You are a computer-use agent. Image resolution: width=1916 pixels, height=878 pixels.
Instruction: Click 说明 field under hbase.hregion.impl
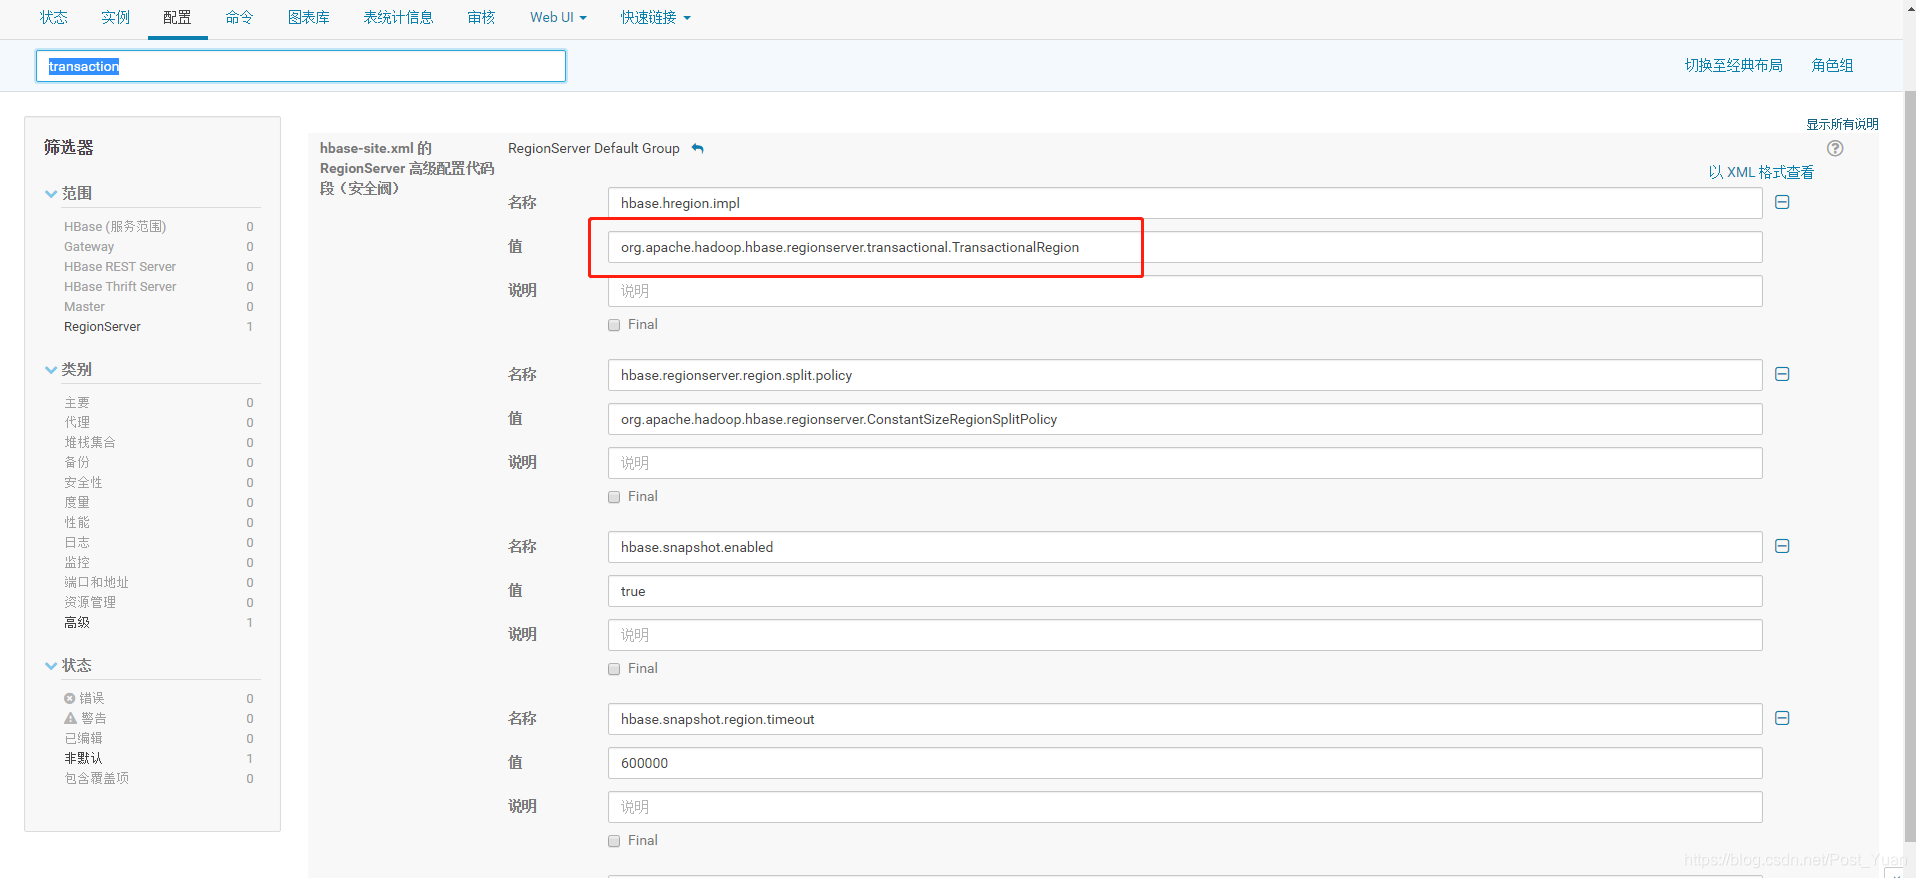coord(1185,291)
